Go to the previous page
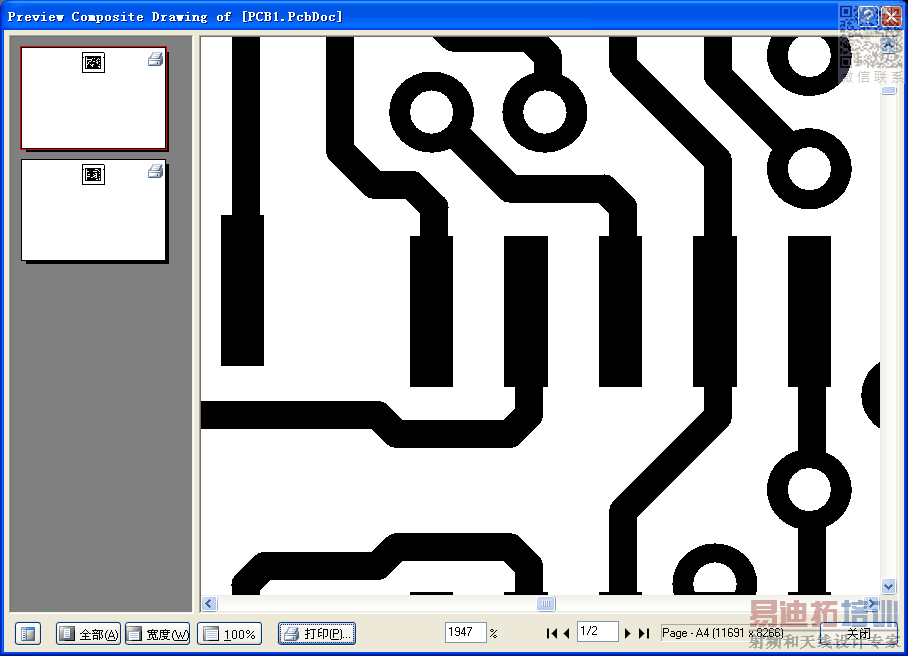The width and height of the screenshot is (908, 656). [x=566, y=633]
